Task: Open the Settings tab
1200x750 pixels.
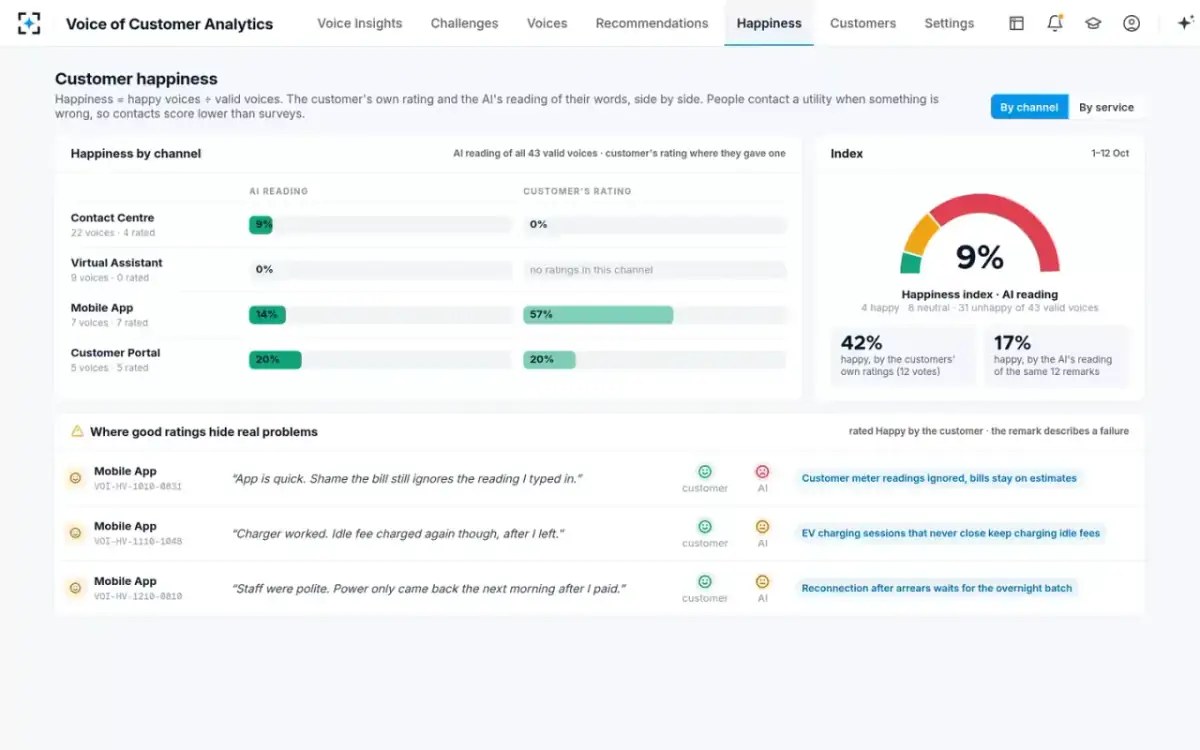Action: click(x=949, y=23)
